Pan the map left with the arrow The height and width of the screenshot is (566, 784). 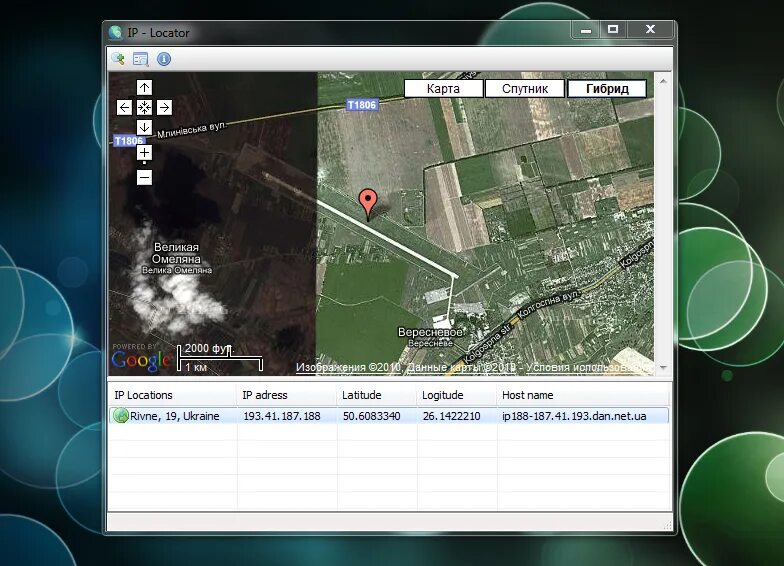point(124,108)
